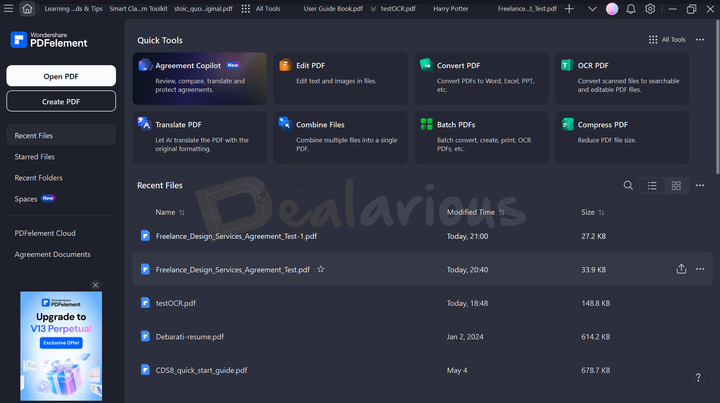Expand the tab list chevron

tap(592, 9)
